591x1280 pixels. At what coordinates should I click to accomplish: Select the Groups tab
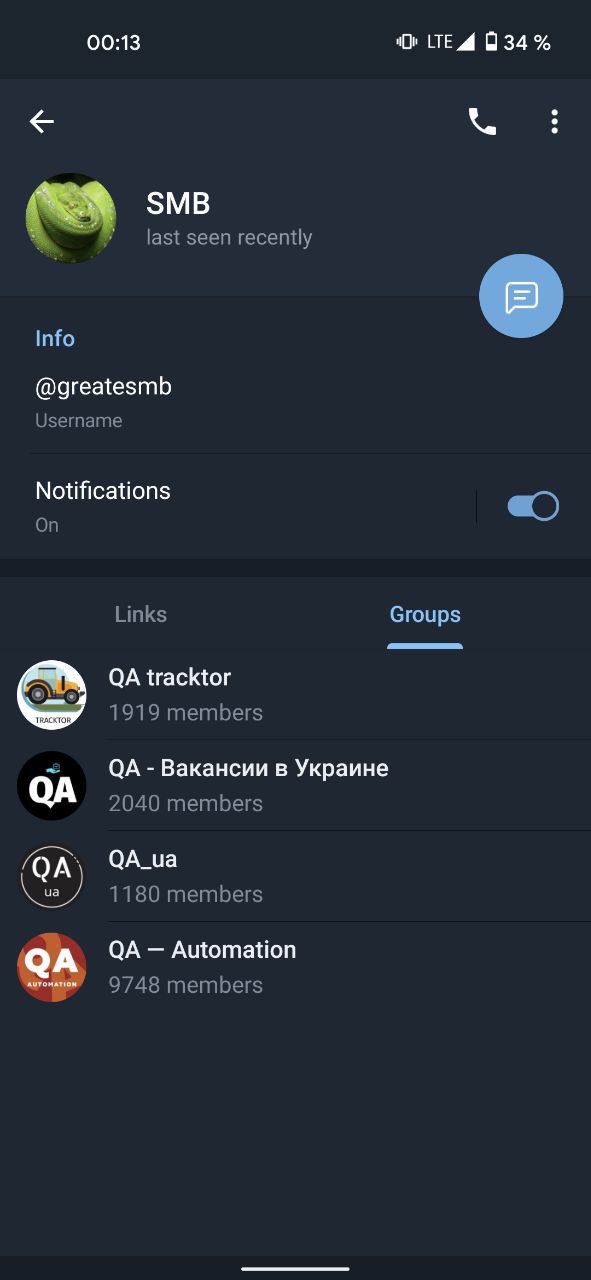point(425,614)
